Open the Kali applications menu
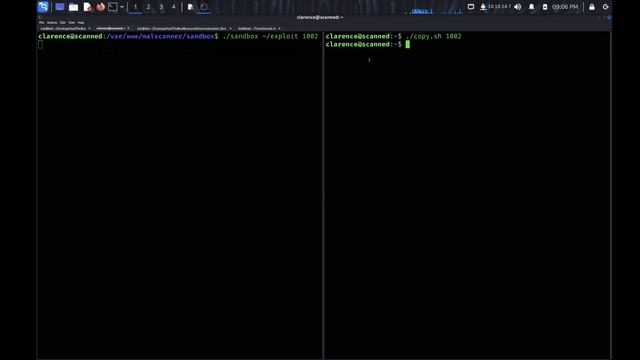This screenshot has width=640, height=360. coord(43,7)
